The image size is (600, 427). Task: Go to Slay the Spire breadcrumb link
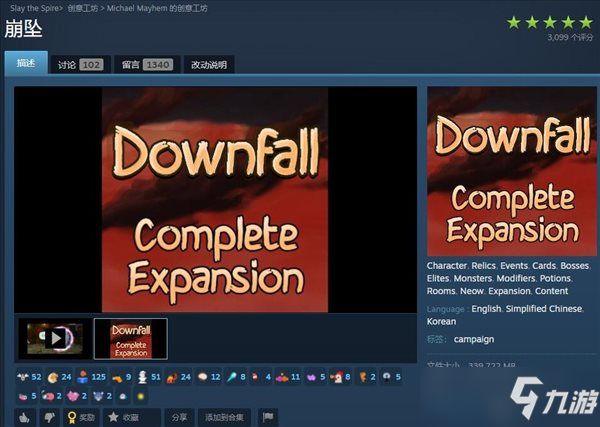34,8
